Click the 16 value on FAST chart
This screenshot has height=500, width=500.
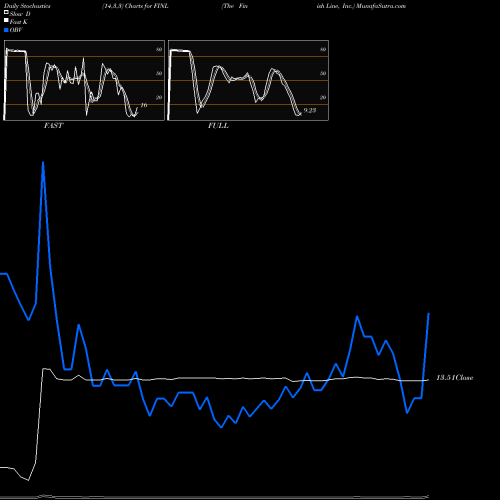coord(144,105)
